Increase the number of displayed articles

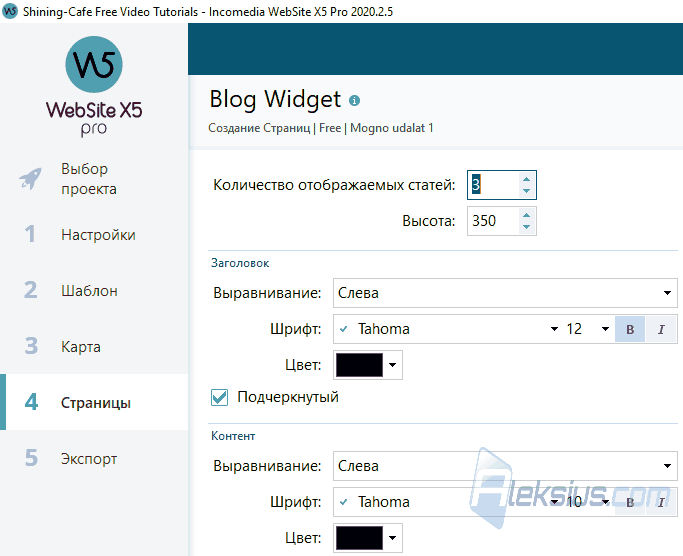526,180
